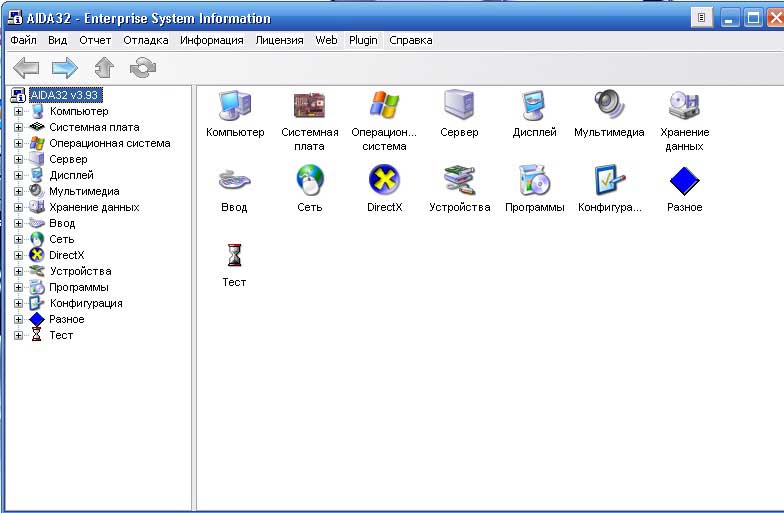Screen dimensions: 784x513
Task: Open the Лицензия menu
Action: coord(279,40)
